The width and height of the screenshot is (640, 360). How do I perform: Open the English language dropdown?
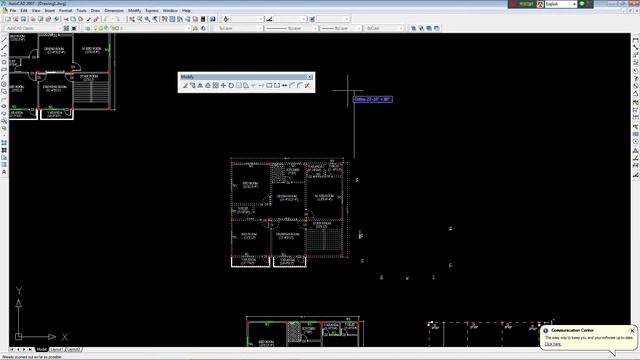574,4
